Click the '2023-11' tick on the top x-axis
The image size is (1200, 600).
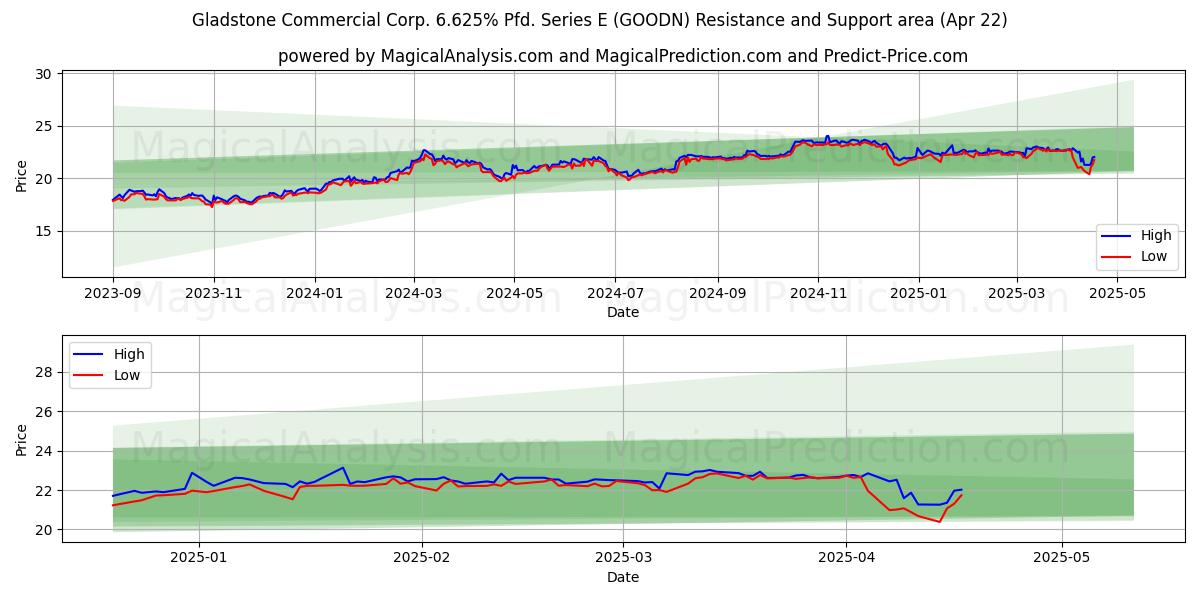point(214,294)
